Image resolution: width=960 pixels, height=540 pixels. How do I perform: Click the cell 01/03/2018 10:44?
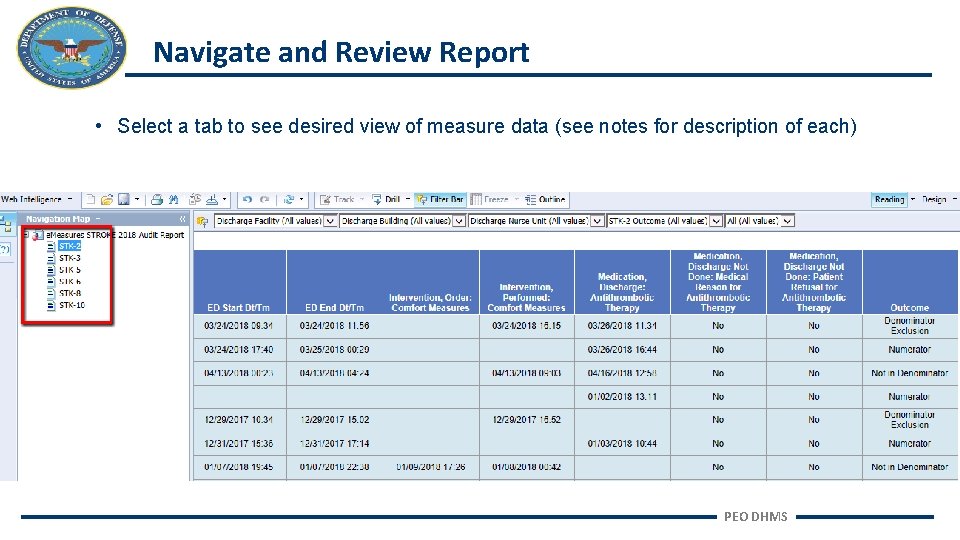(x=622, y=443)
